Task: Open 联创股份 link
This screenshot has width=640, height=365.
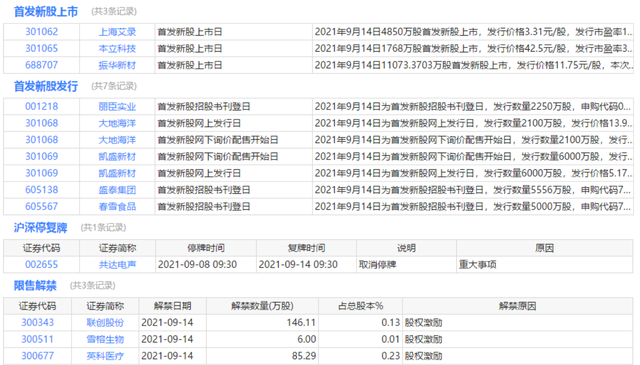Action: tap(105, 323)
